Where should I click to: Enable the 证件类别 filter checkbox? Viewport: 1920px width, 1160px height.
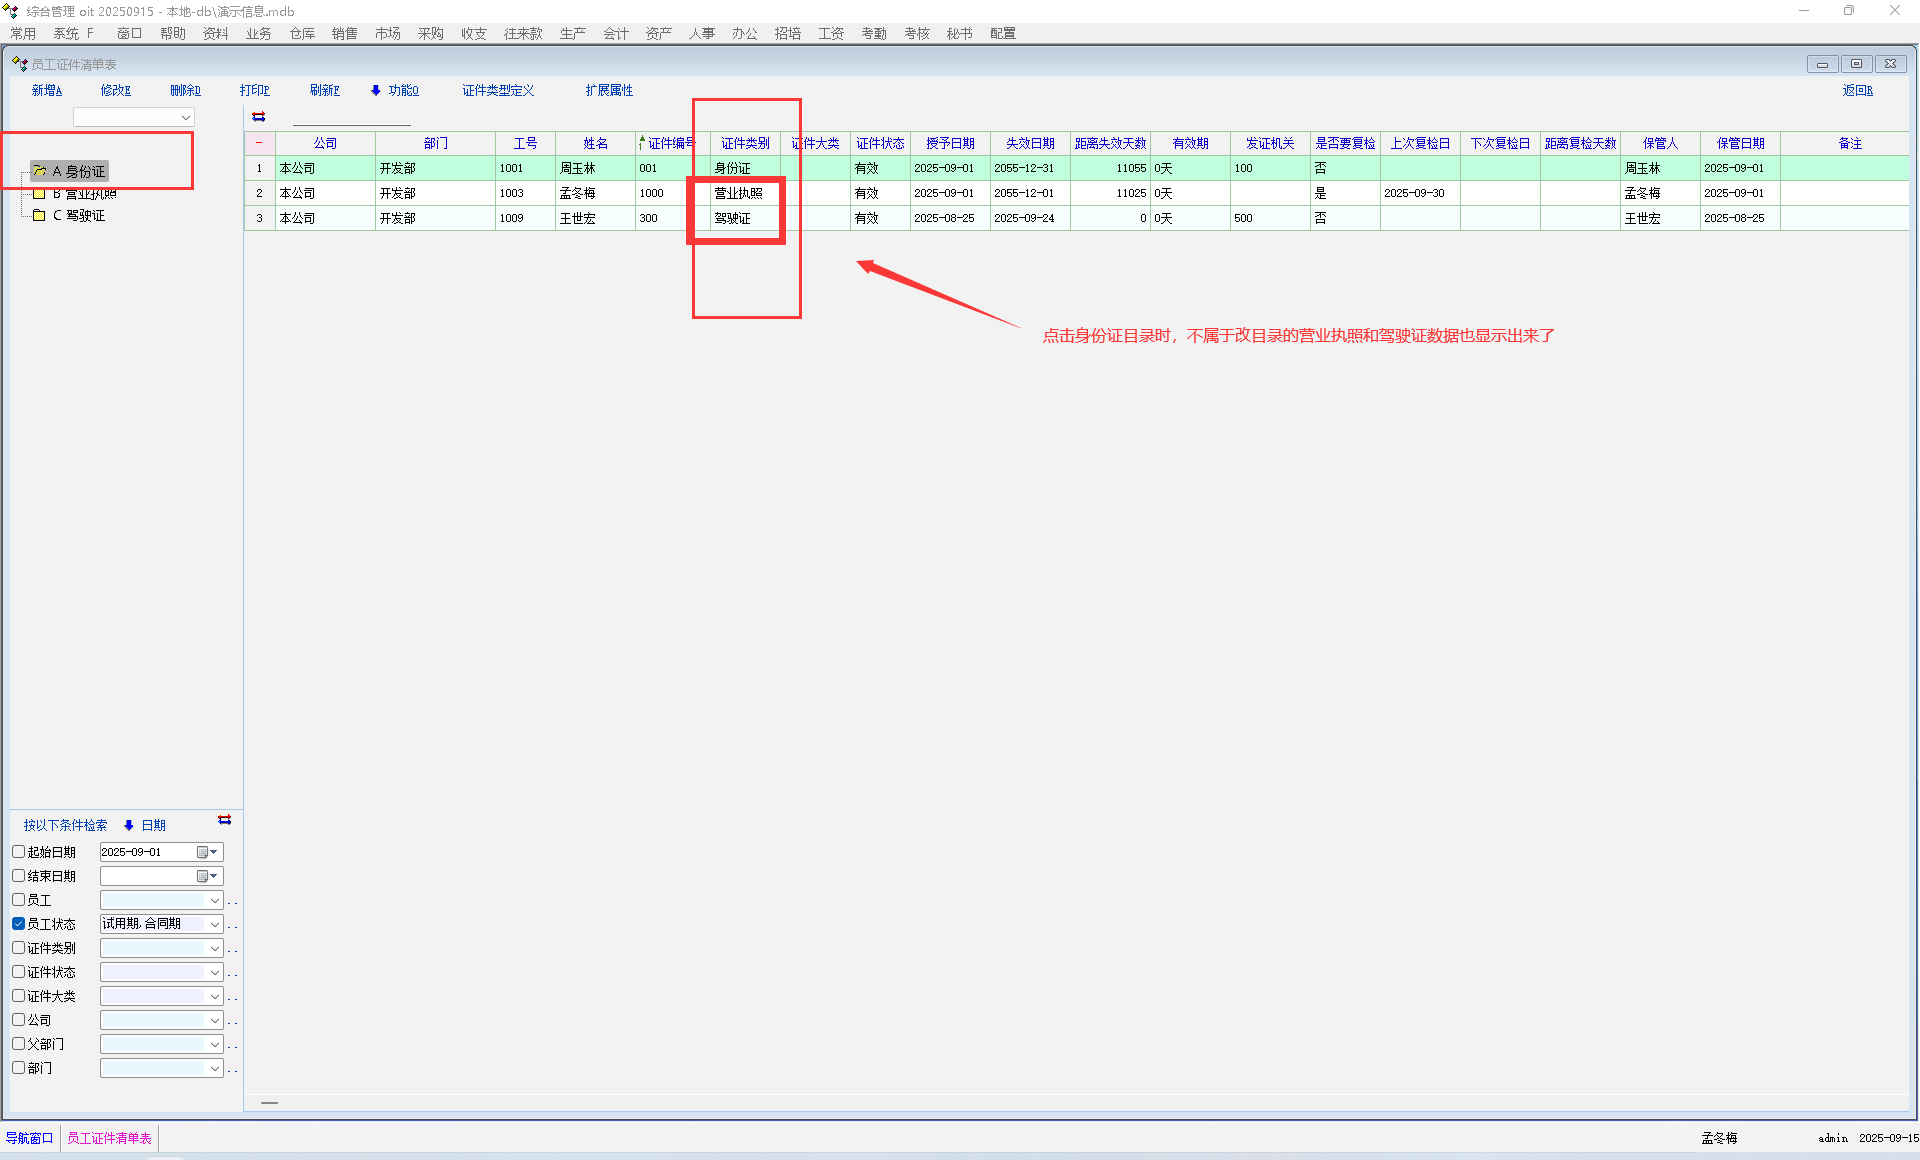[x=18, y=948]
